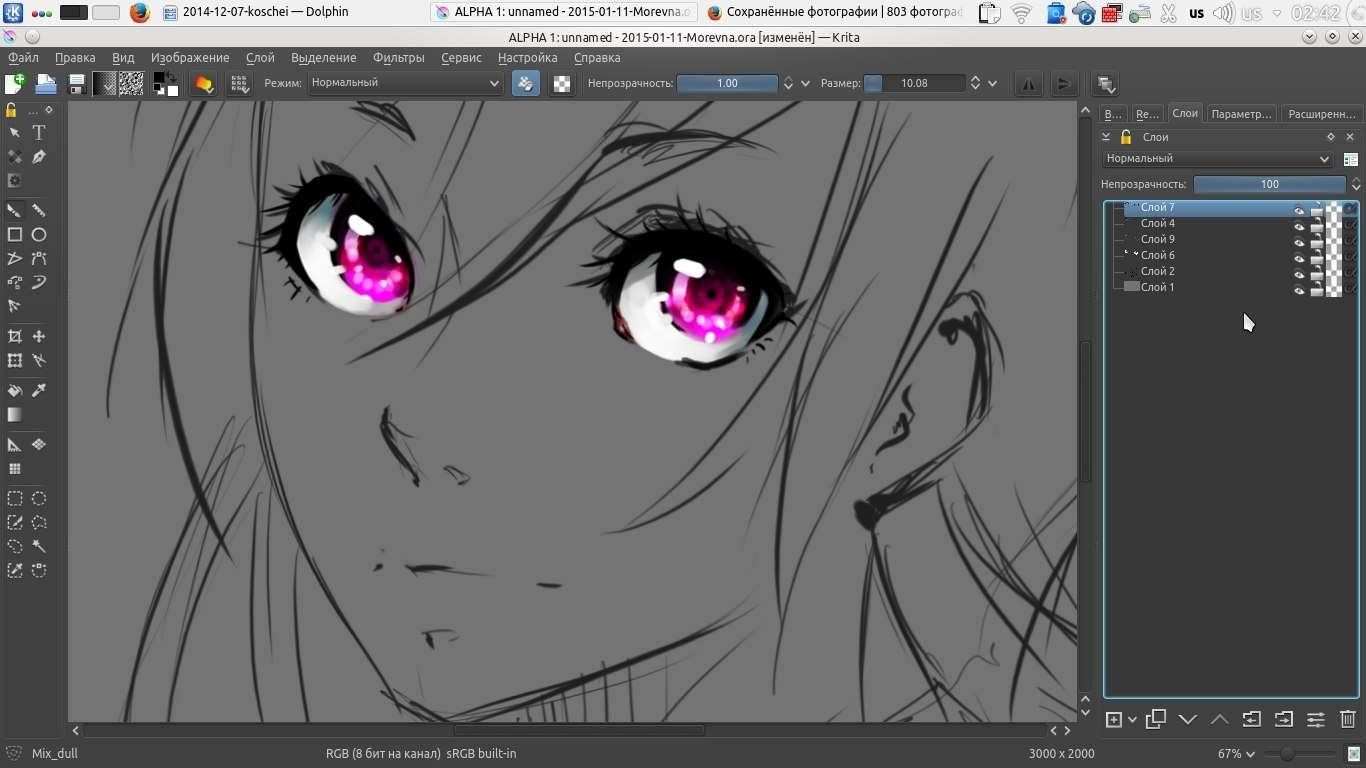Save the document with the floppy disk icon
Viewport: 1366px width, 768px height.
tap(76, 84)
